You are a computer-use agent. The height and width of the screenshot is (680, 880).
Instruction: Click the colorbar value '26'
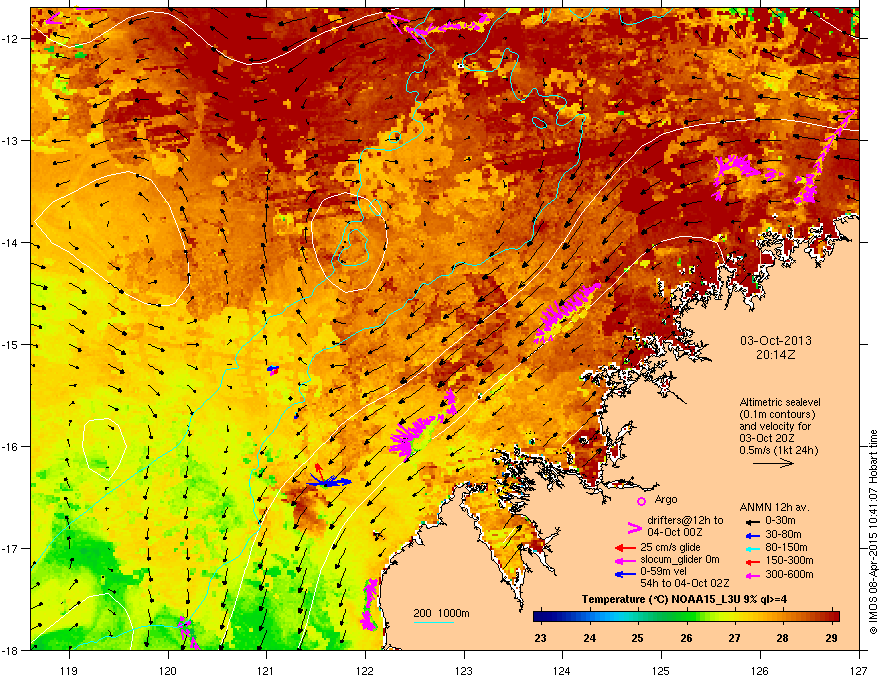(x=686, y=638)
